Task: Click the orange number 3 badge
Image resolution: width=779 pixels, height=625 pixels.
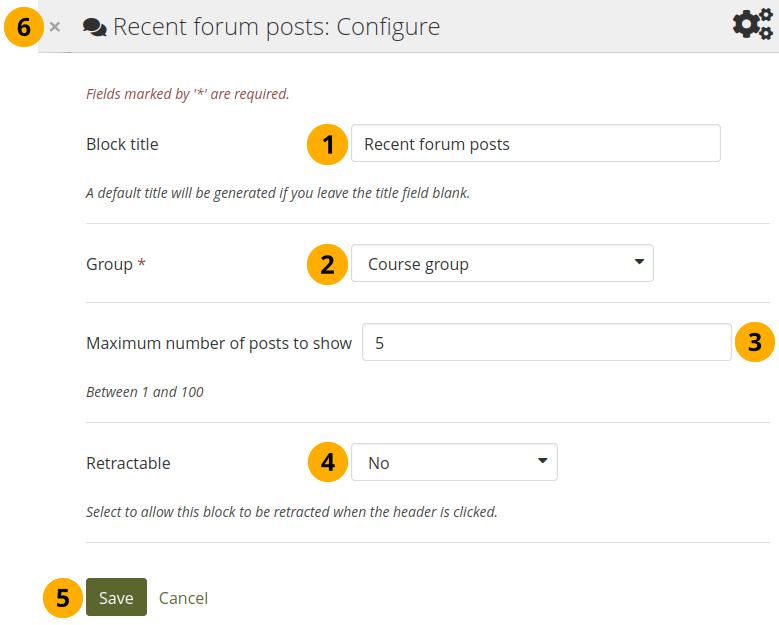Action: [x=755, y=343]
